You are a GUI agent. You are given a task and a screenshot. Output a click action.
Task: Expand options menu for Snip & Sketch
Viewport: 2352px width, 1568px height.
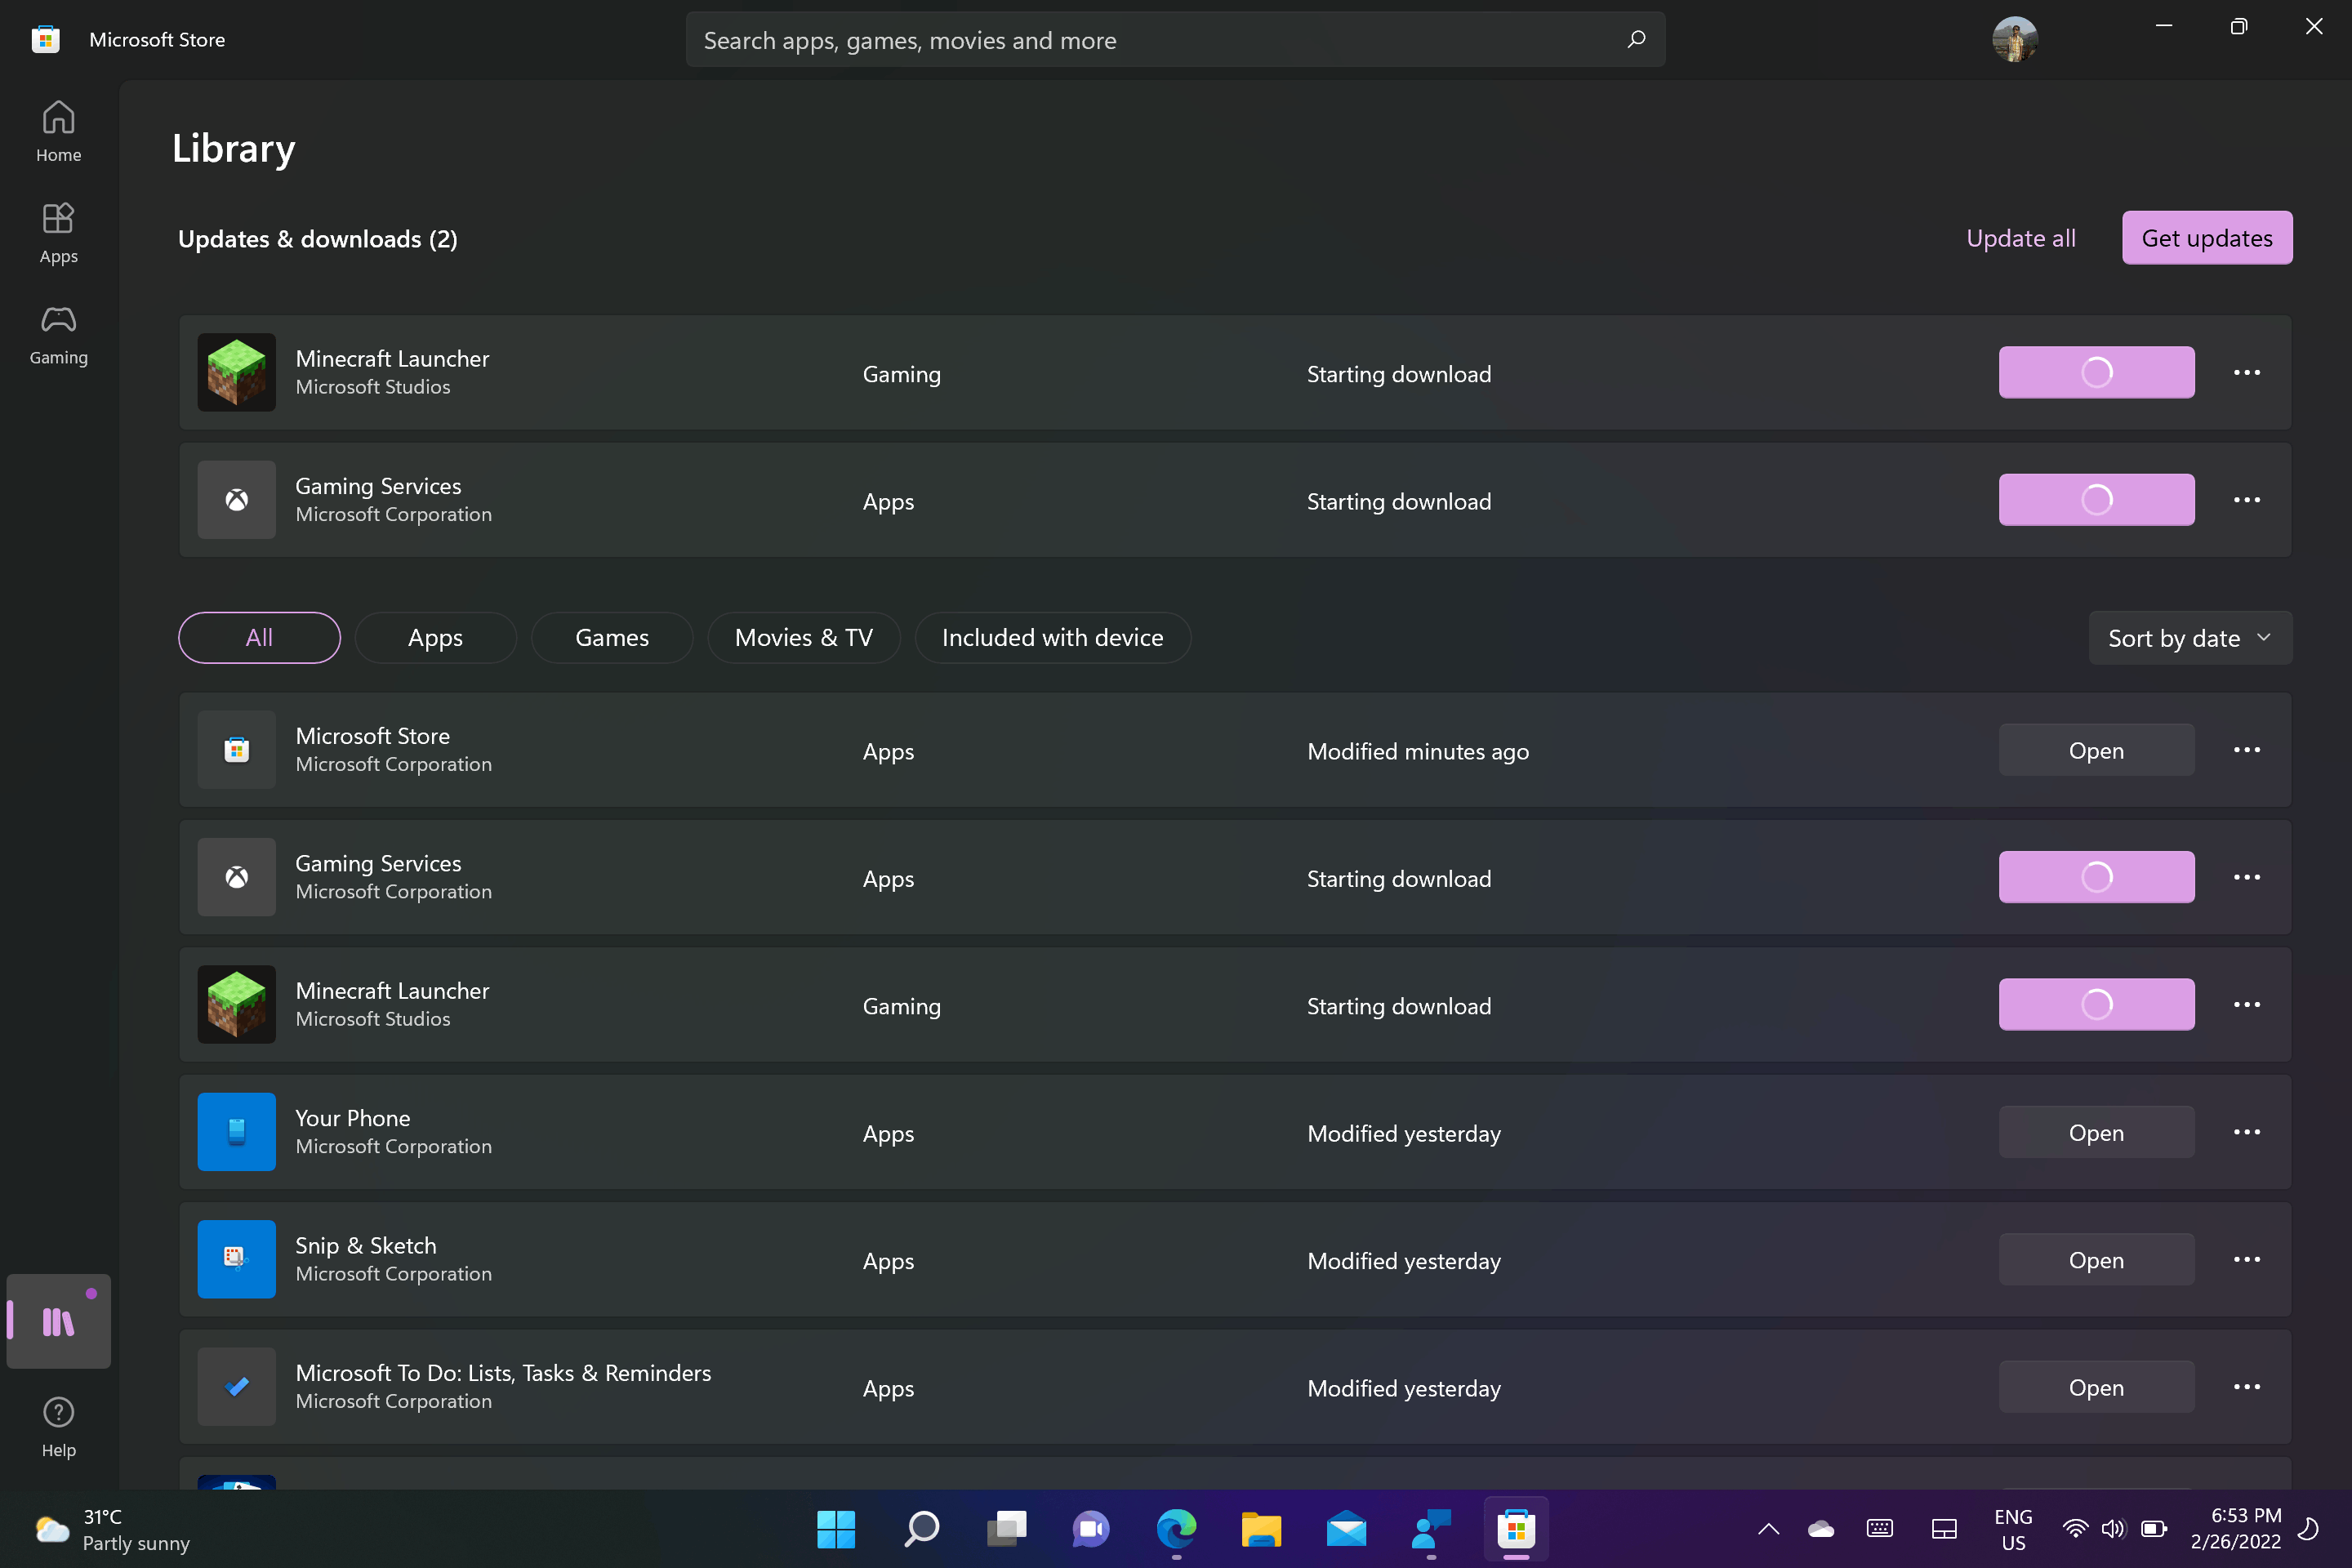click(2249, 1258)
